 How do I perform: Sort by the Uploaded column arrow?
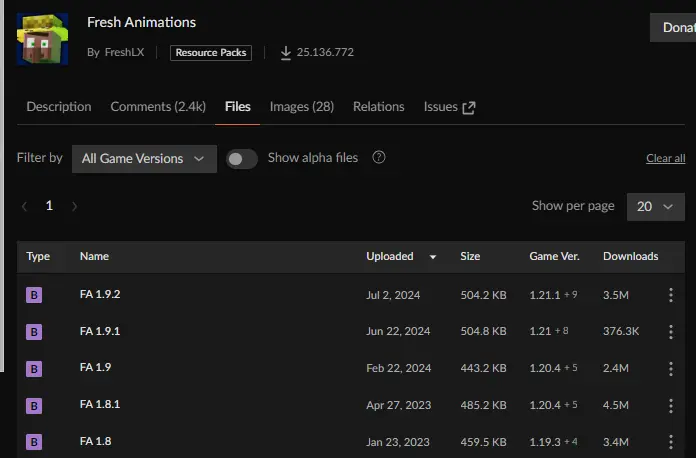pyautogui.click(x=433, y=257)
